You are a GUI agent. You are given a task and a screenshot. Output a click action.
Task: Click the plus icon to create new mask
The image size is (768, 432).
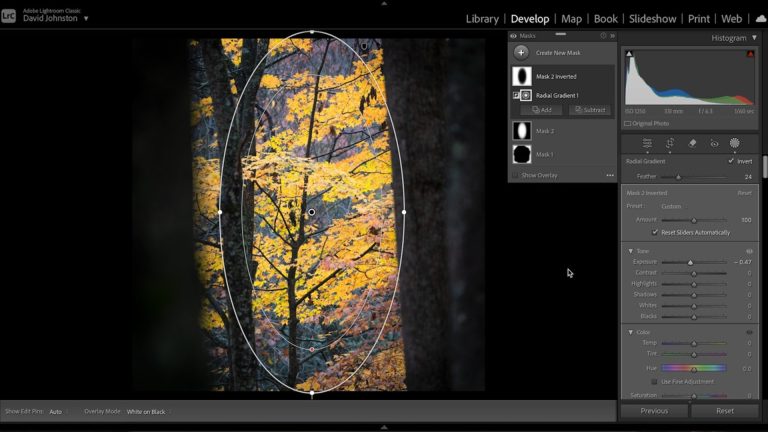point(521,52)
